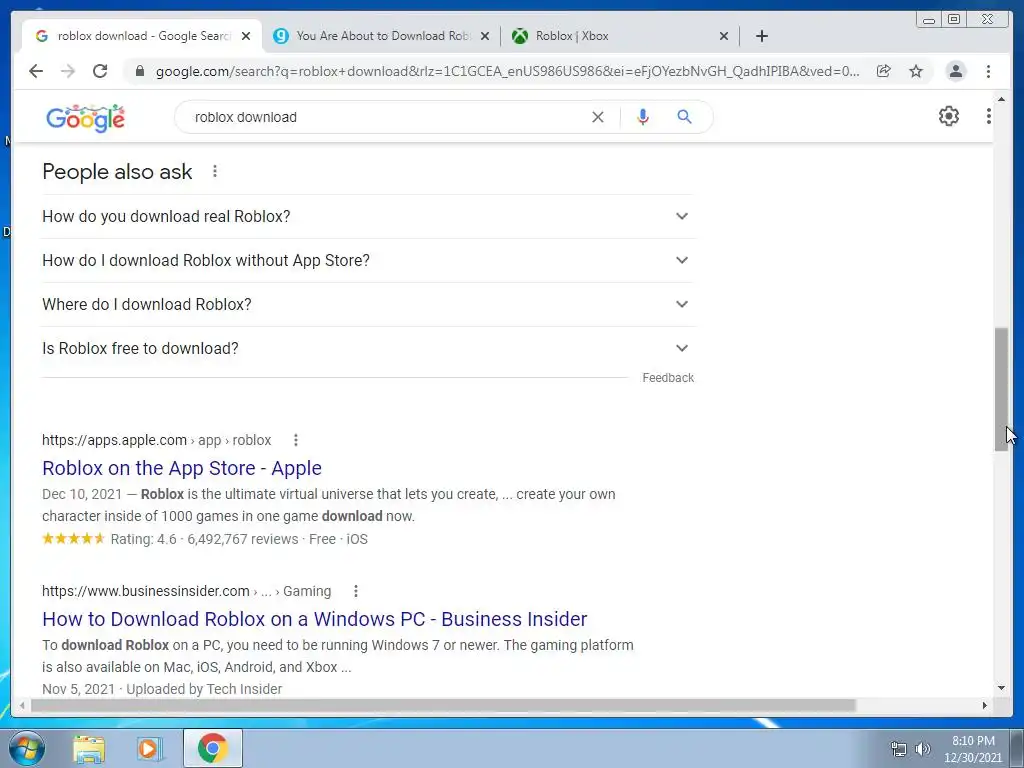The width and height of the screenshot is (1024, 768).
Task: Expand Where do I download Roblox?
Action: point(368,304)
